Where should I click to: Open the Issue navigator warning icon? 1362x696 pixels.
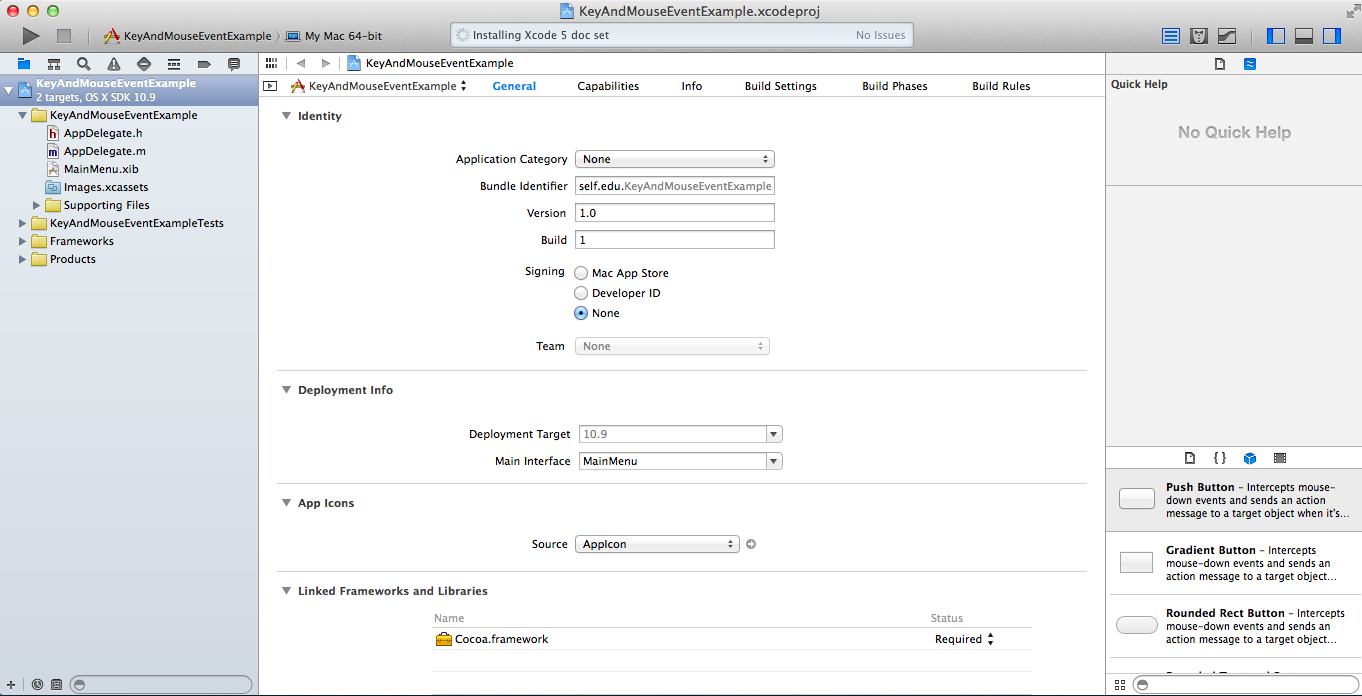(x=113, y=63)
